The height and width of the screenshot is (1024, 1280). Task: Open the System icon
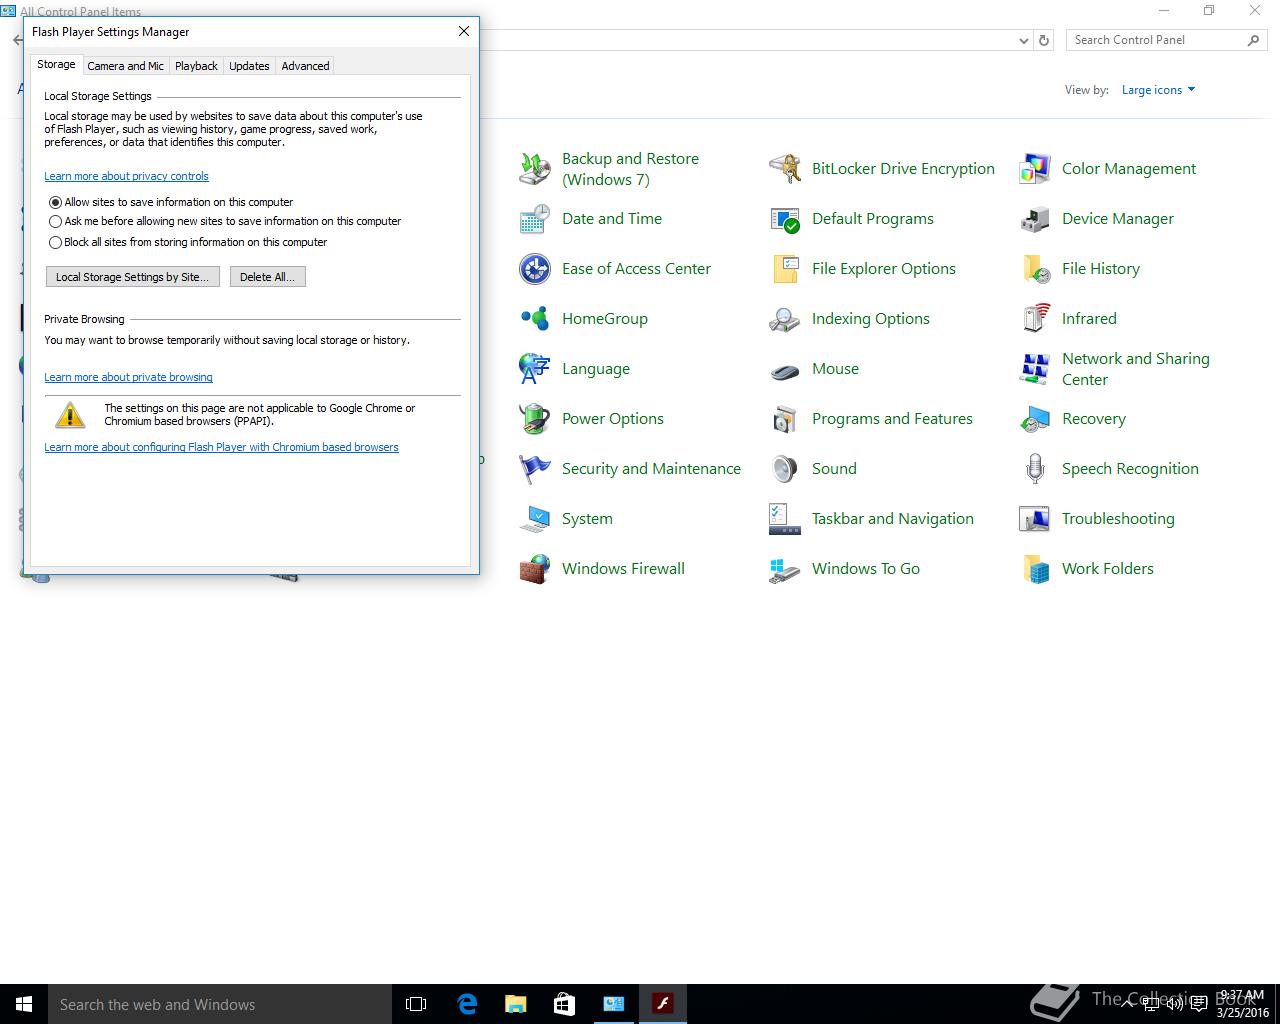[535, 519]
